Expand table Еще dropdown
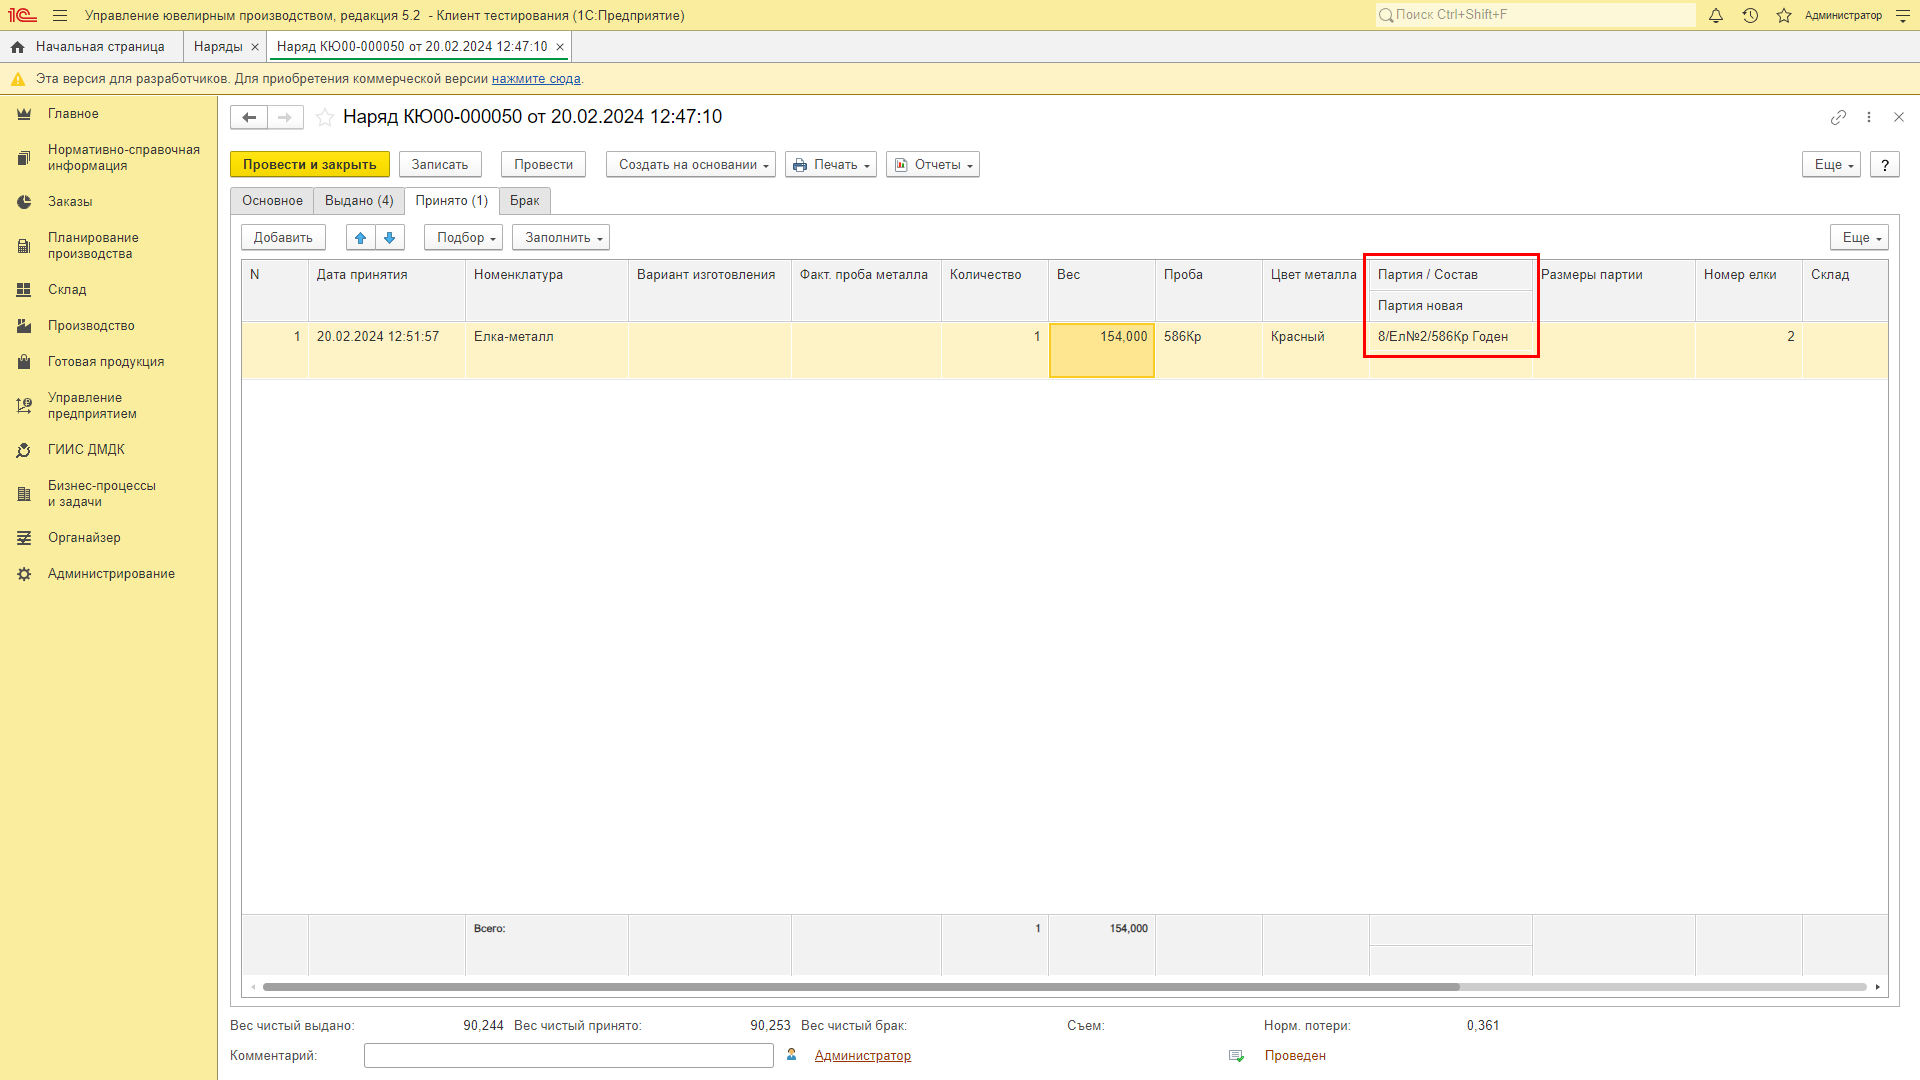Screen dimensions: 1920x1080 coord(1860,238)
